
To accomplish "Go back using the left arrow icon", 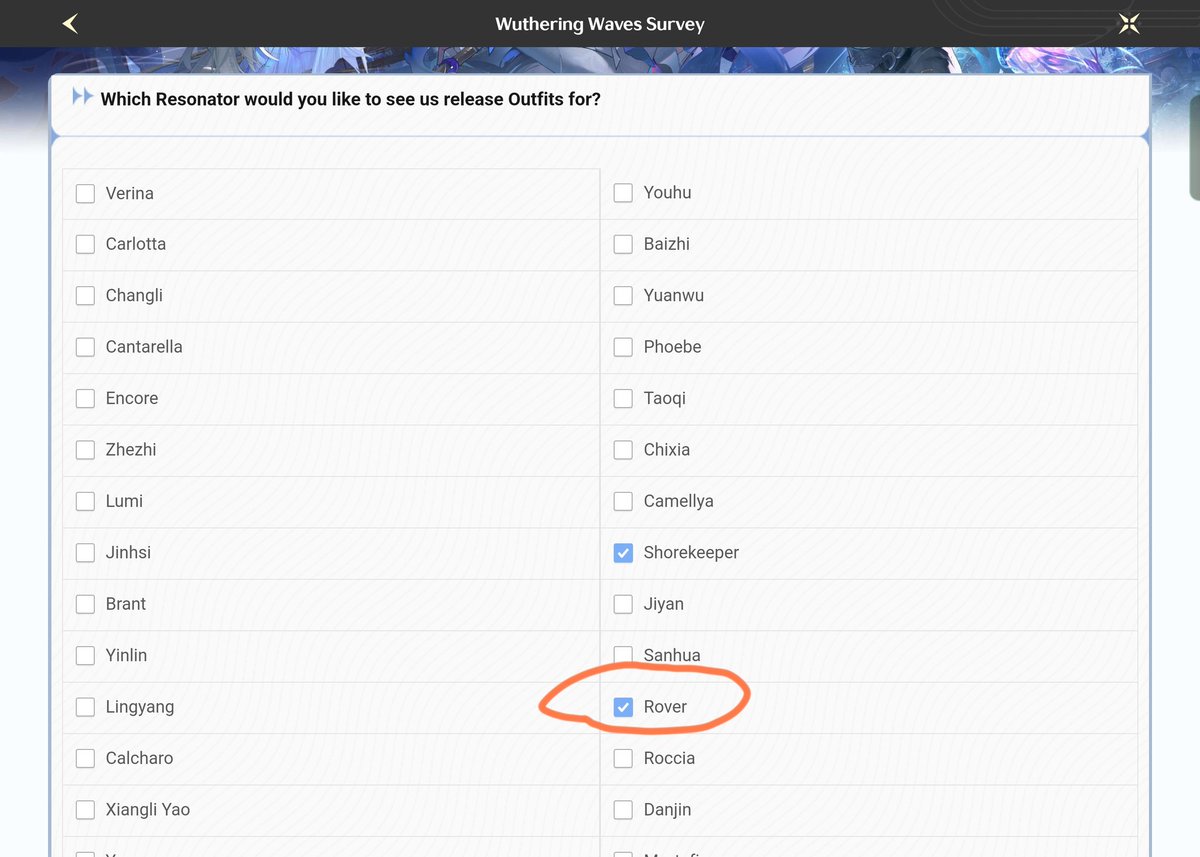I will click(70, 24).
